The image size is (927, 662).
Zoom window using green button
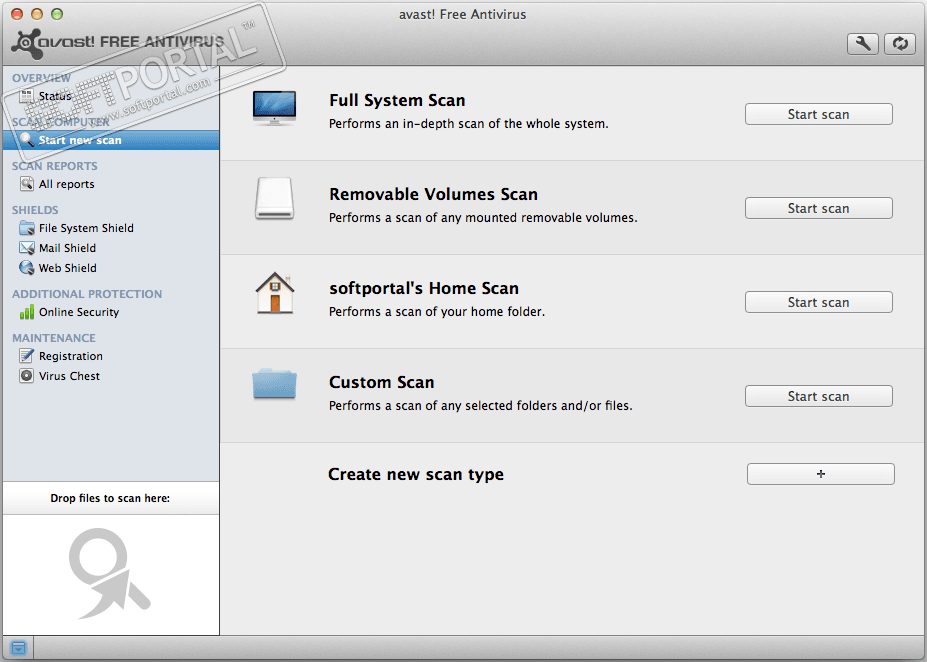coord(57,14)
